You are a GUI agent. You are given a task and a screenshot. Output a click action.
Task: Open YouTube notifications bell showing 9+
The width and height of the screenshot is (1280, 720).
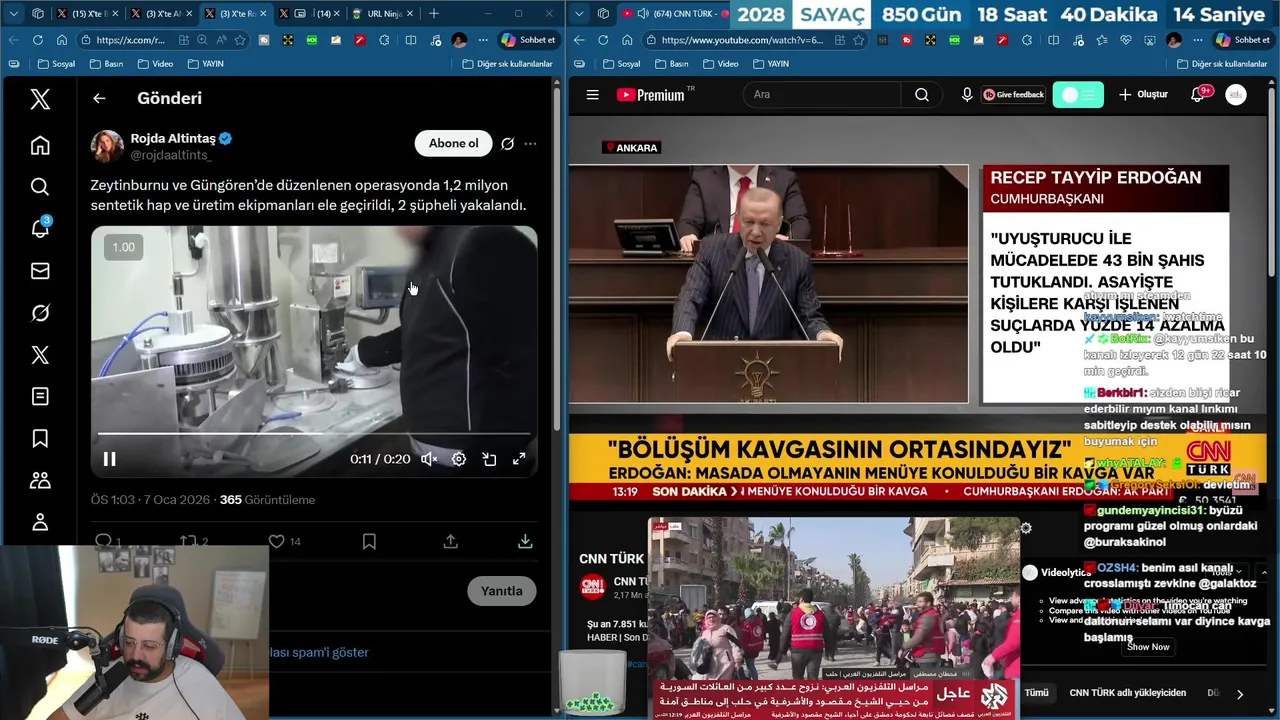click(x=1199, y=94)
